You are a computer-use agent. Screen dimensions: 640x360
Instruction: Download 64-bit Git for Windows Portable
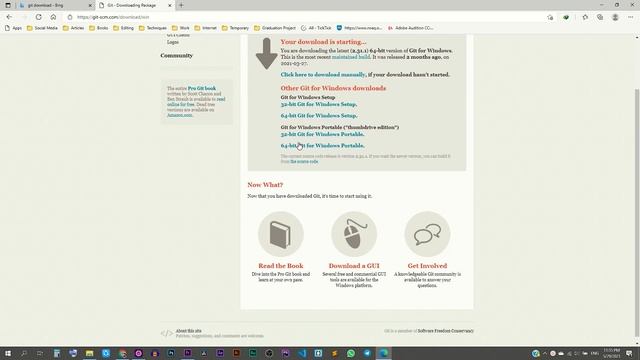[x=322, y=146]
